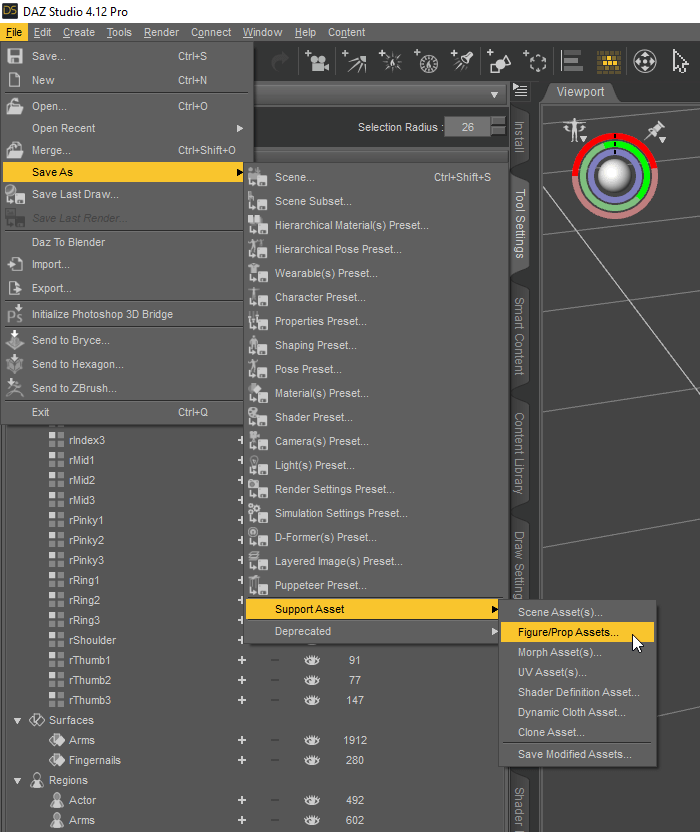Open the Window menu
Screen dimensions: 700x832
[262, 32]
